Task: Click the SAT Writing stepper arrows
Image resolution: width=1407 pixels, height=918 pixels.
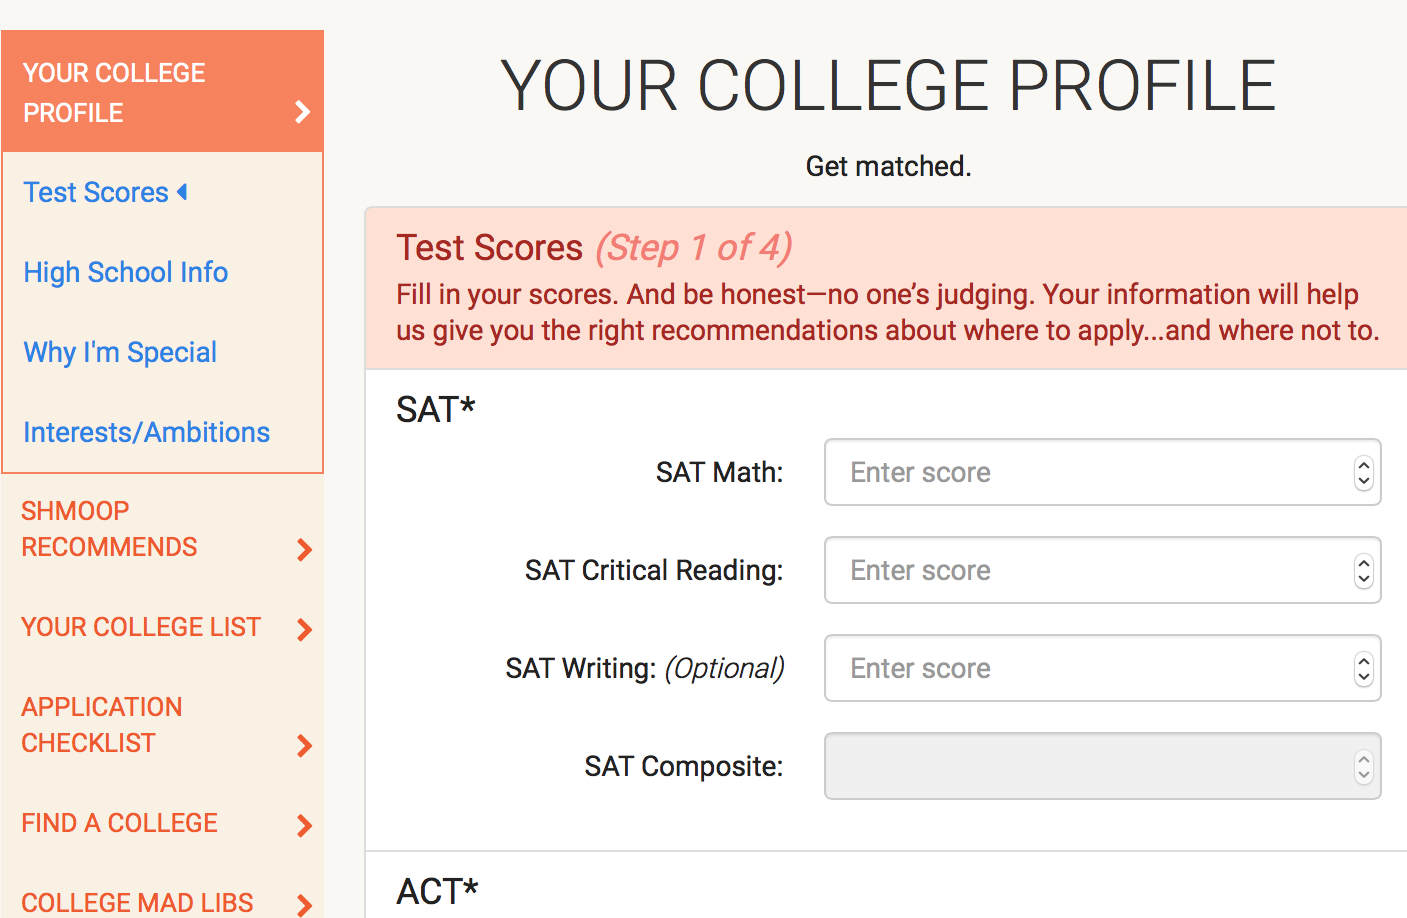Action: coord(1363,669)
